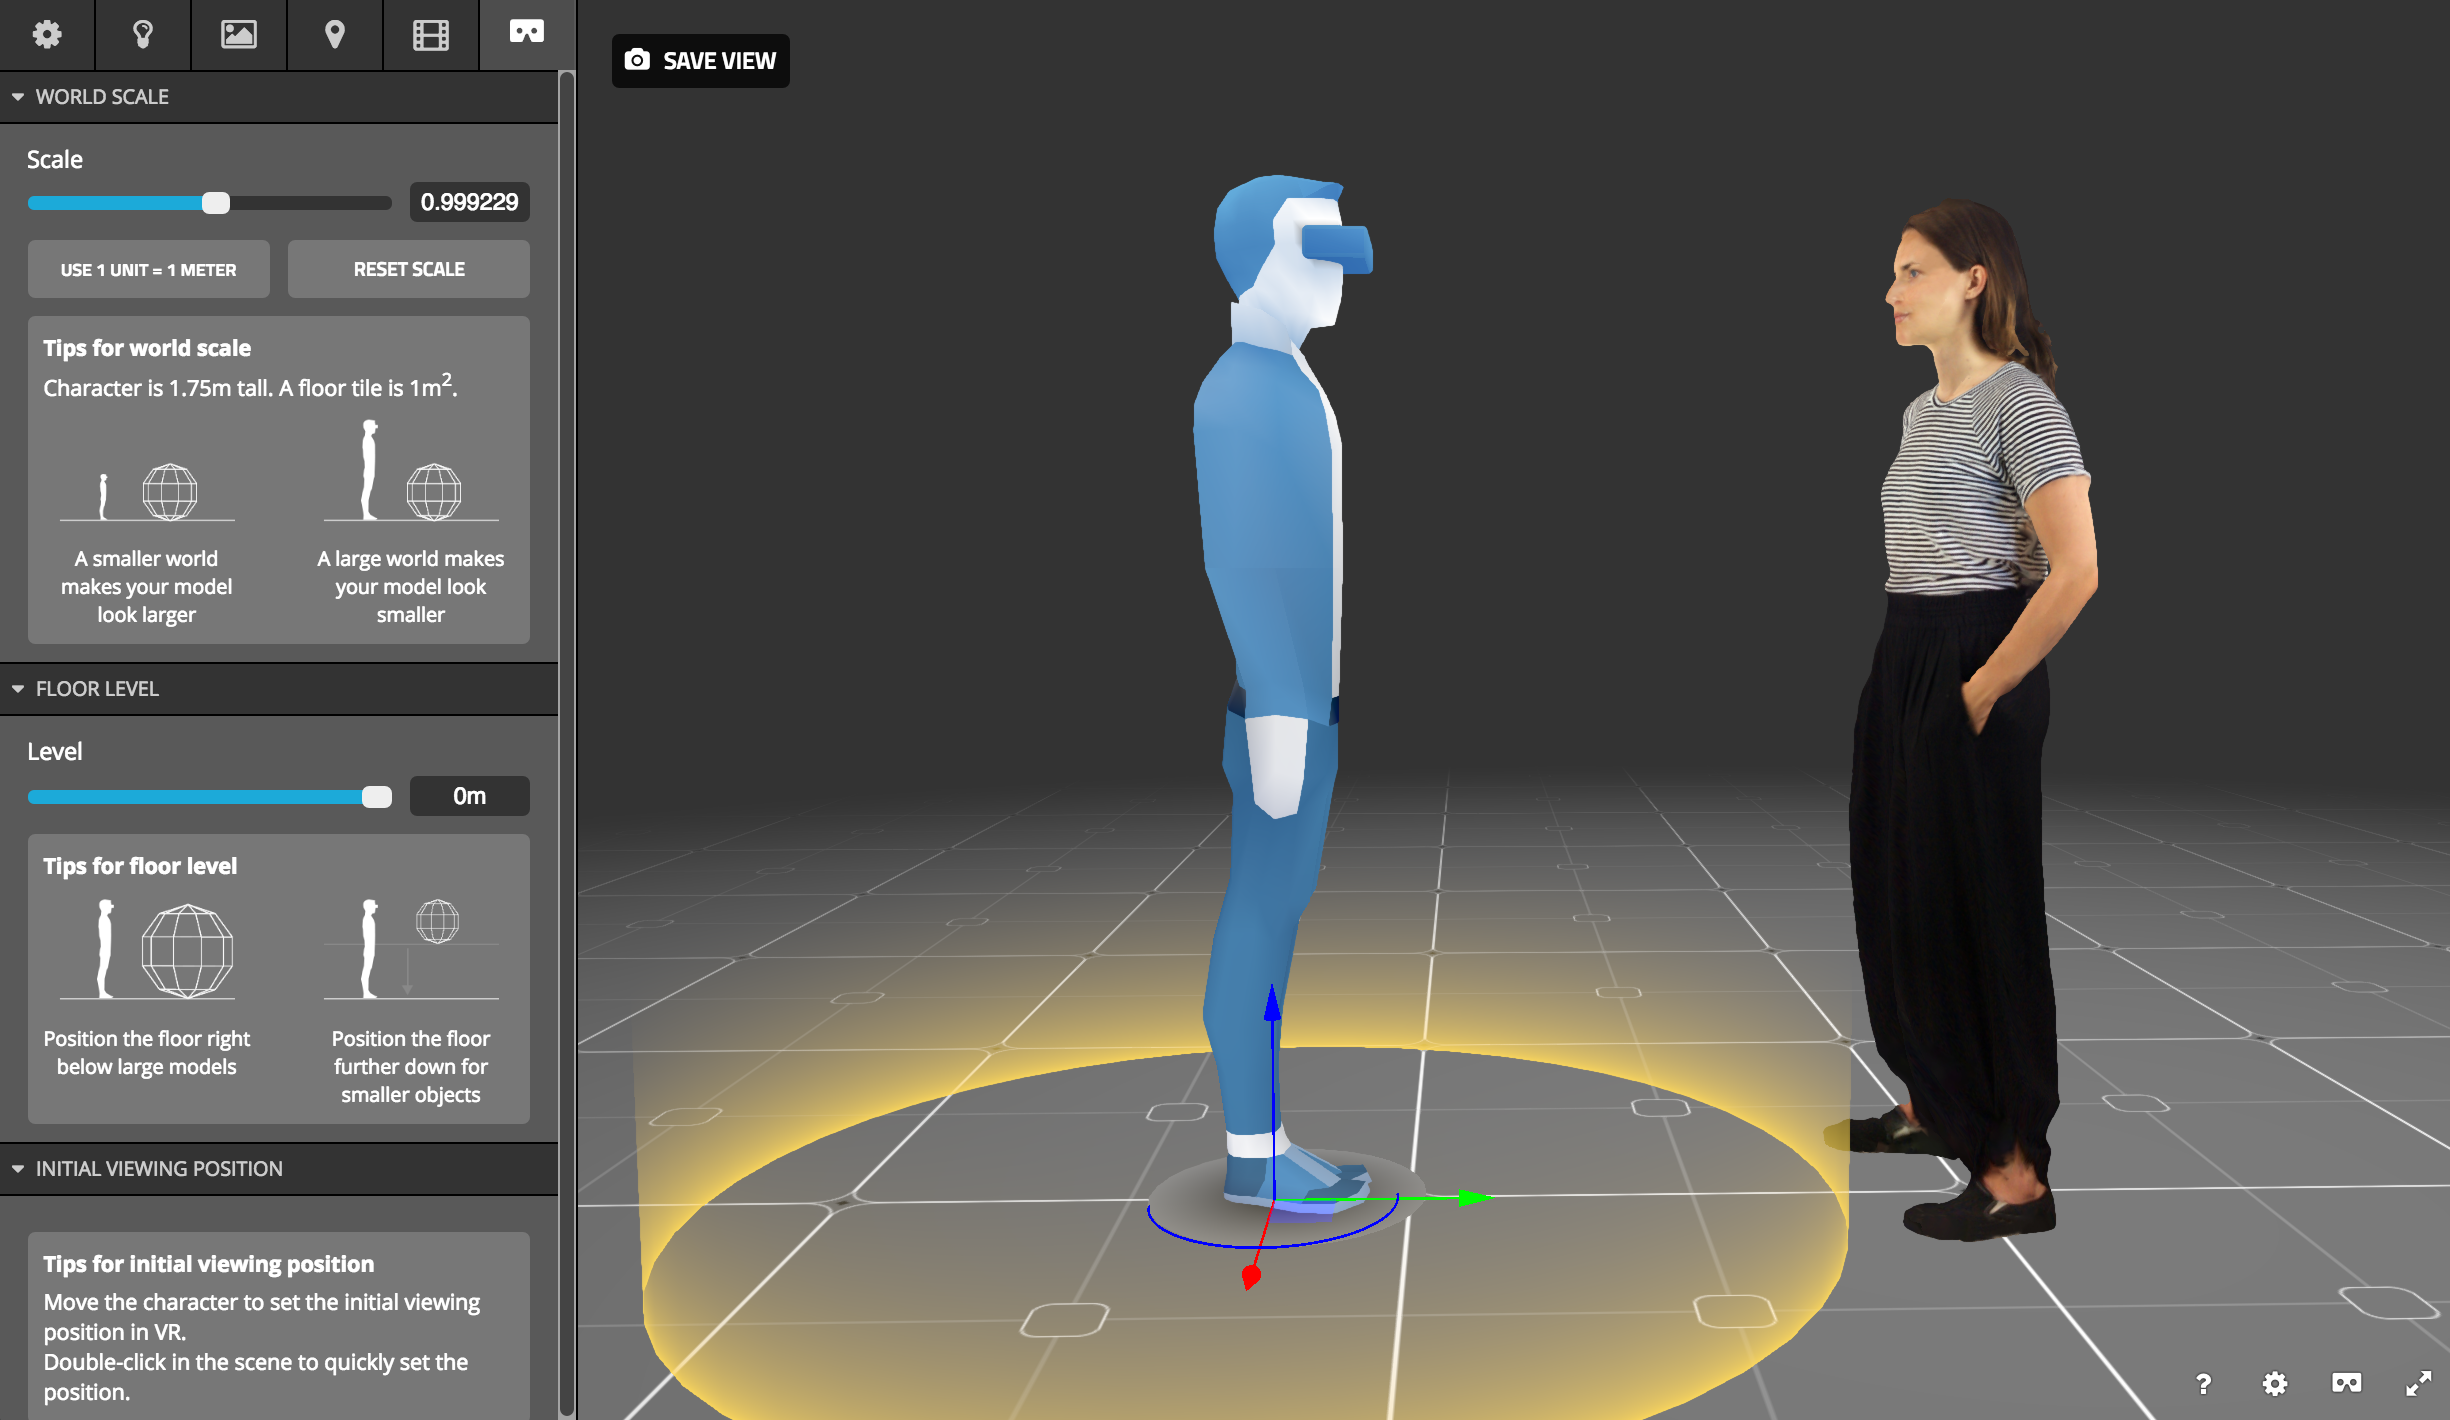
Task: Toggle fullscreen with the expand arrows icon
Action: click(x=2420, y=1384)
